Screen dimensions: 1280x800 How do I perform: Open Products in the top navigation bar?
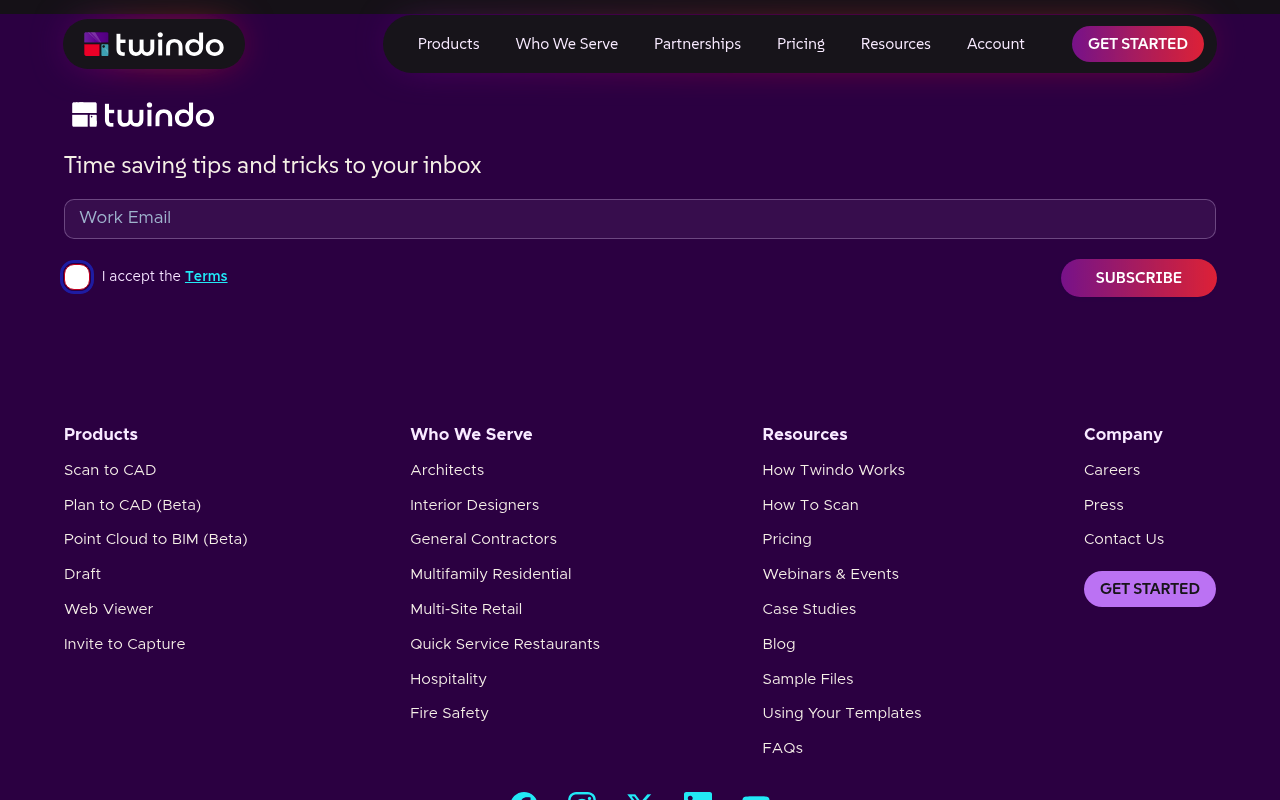tap(449, 44)
